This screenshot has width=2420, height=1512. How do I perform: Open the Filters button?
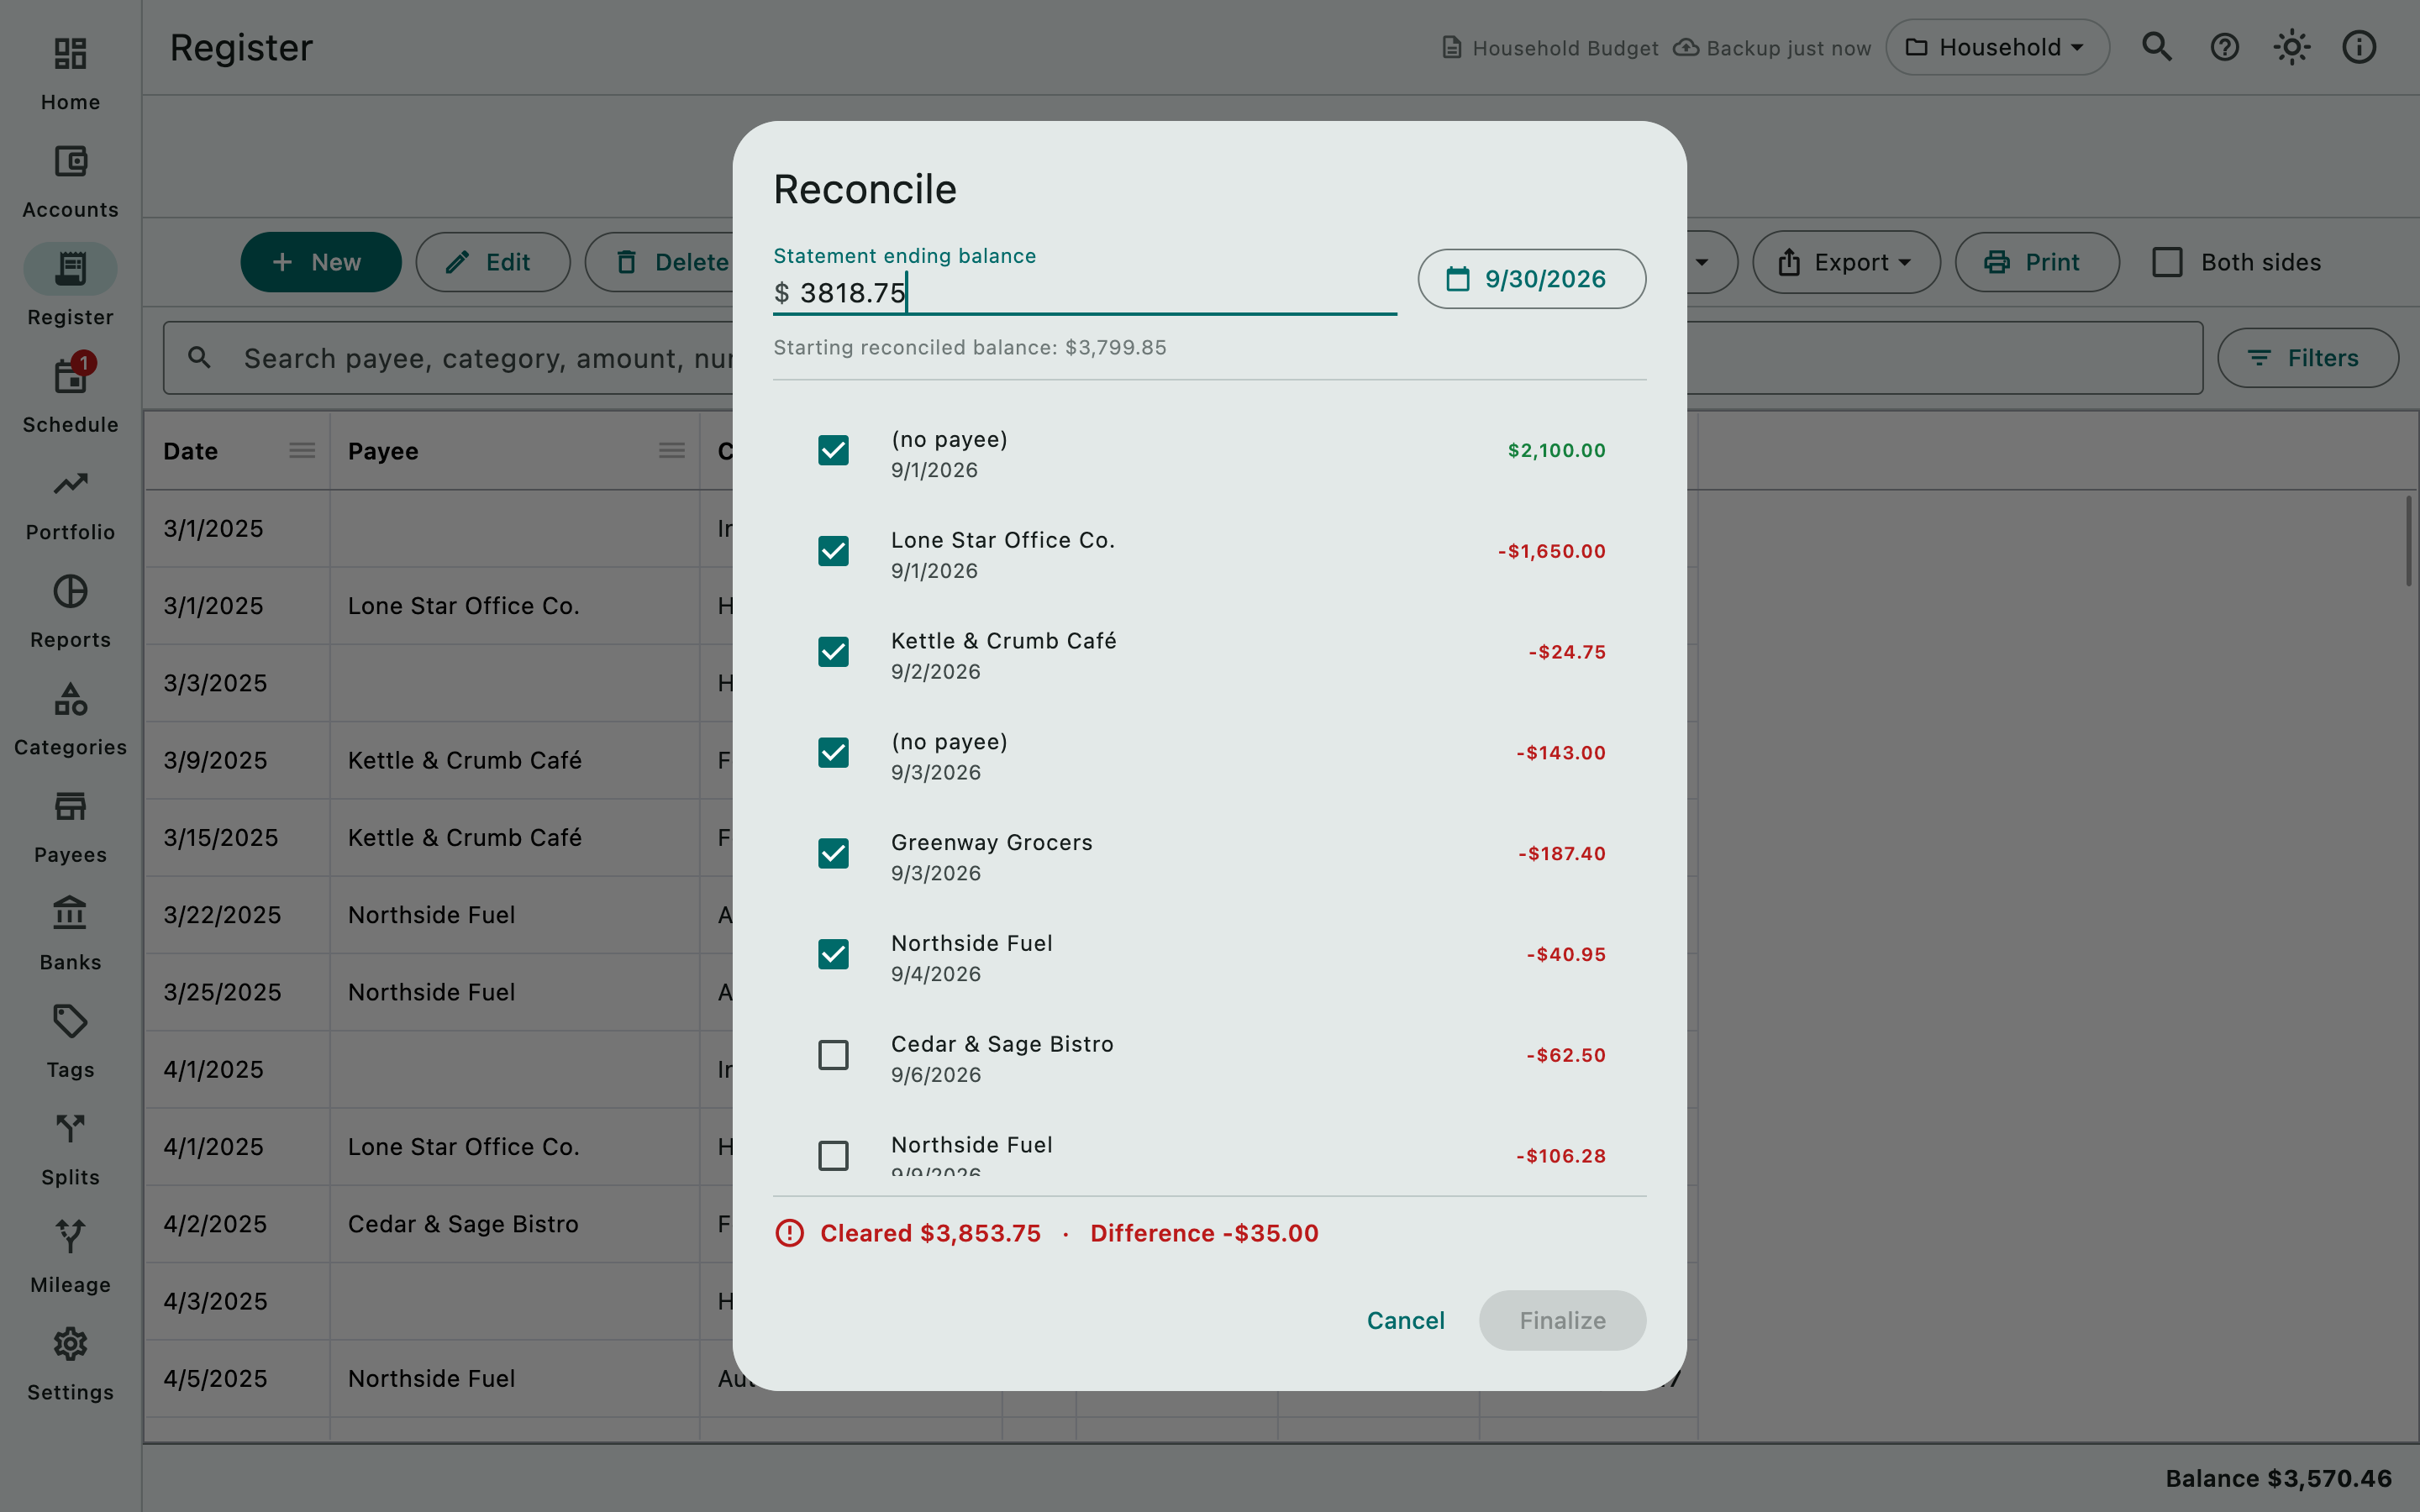tap(2308, 358)
